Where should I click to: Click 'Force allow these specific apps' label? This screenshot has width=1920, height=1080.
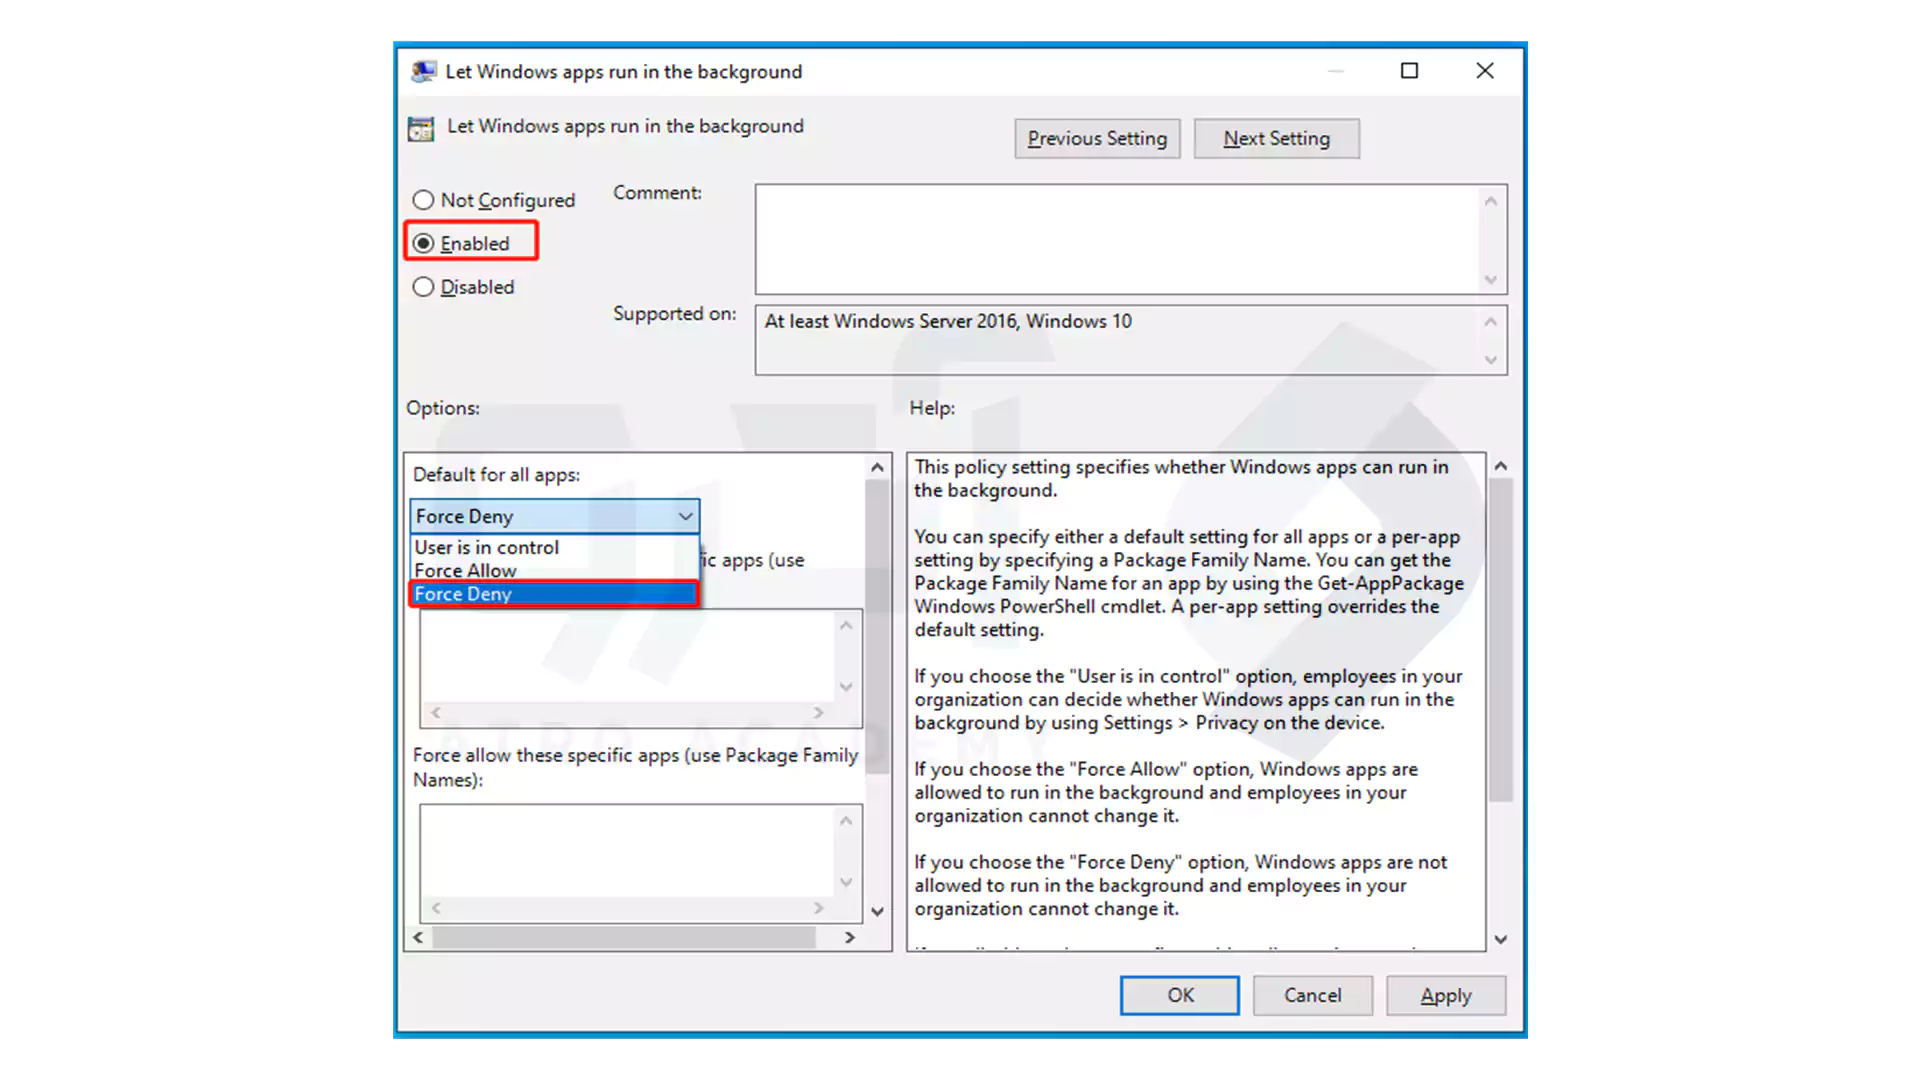click(635, 767)
